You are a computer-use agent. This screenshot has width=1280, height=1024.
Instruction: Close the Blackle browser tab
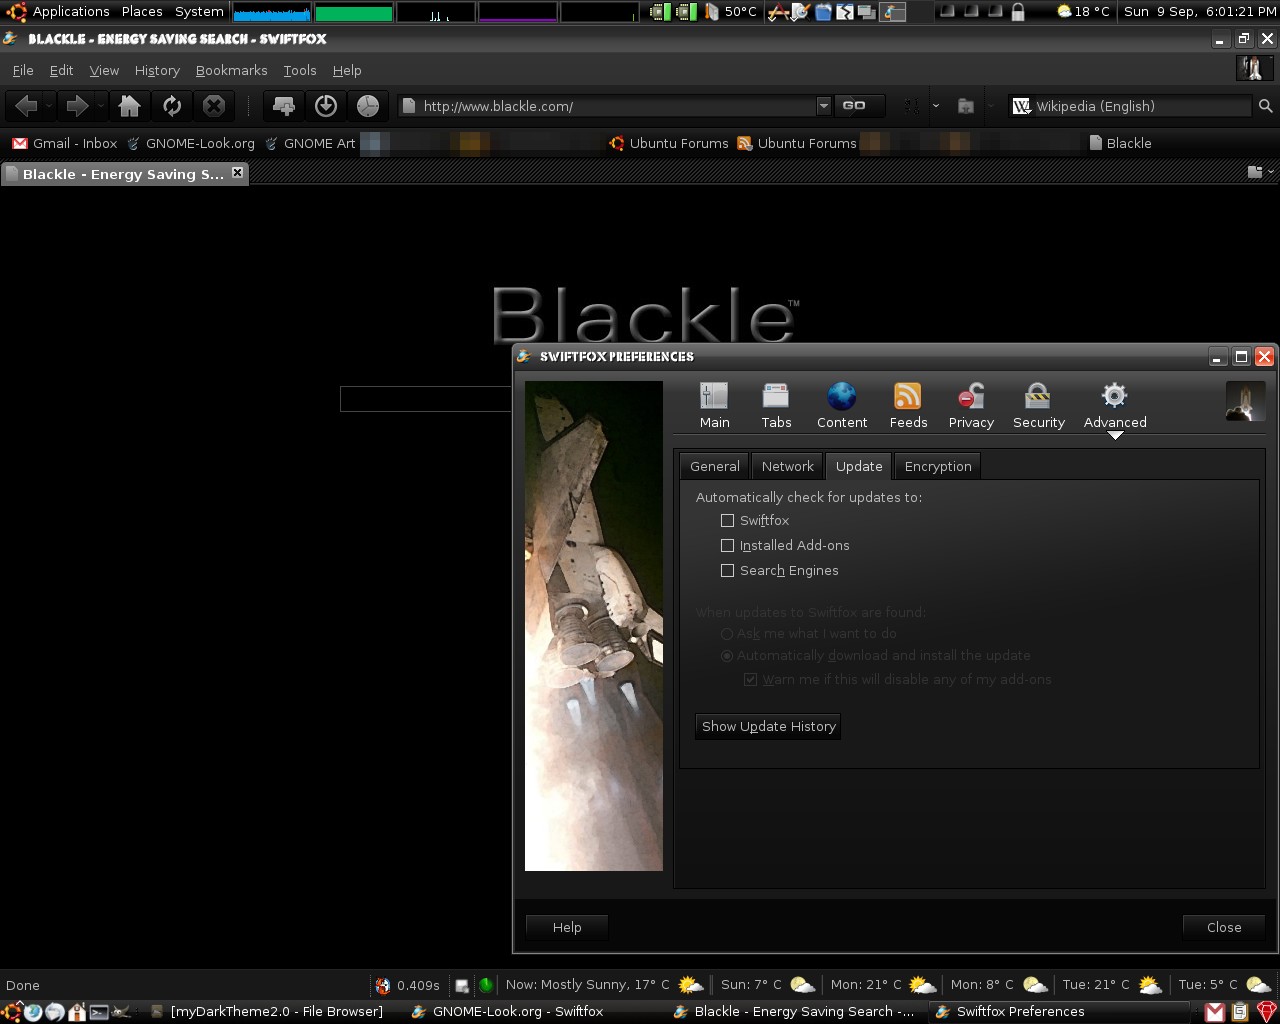tap(237, 173)
